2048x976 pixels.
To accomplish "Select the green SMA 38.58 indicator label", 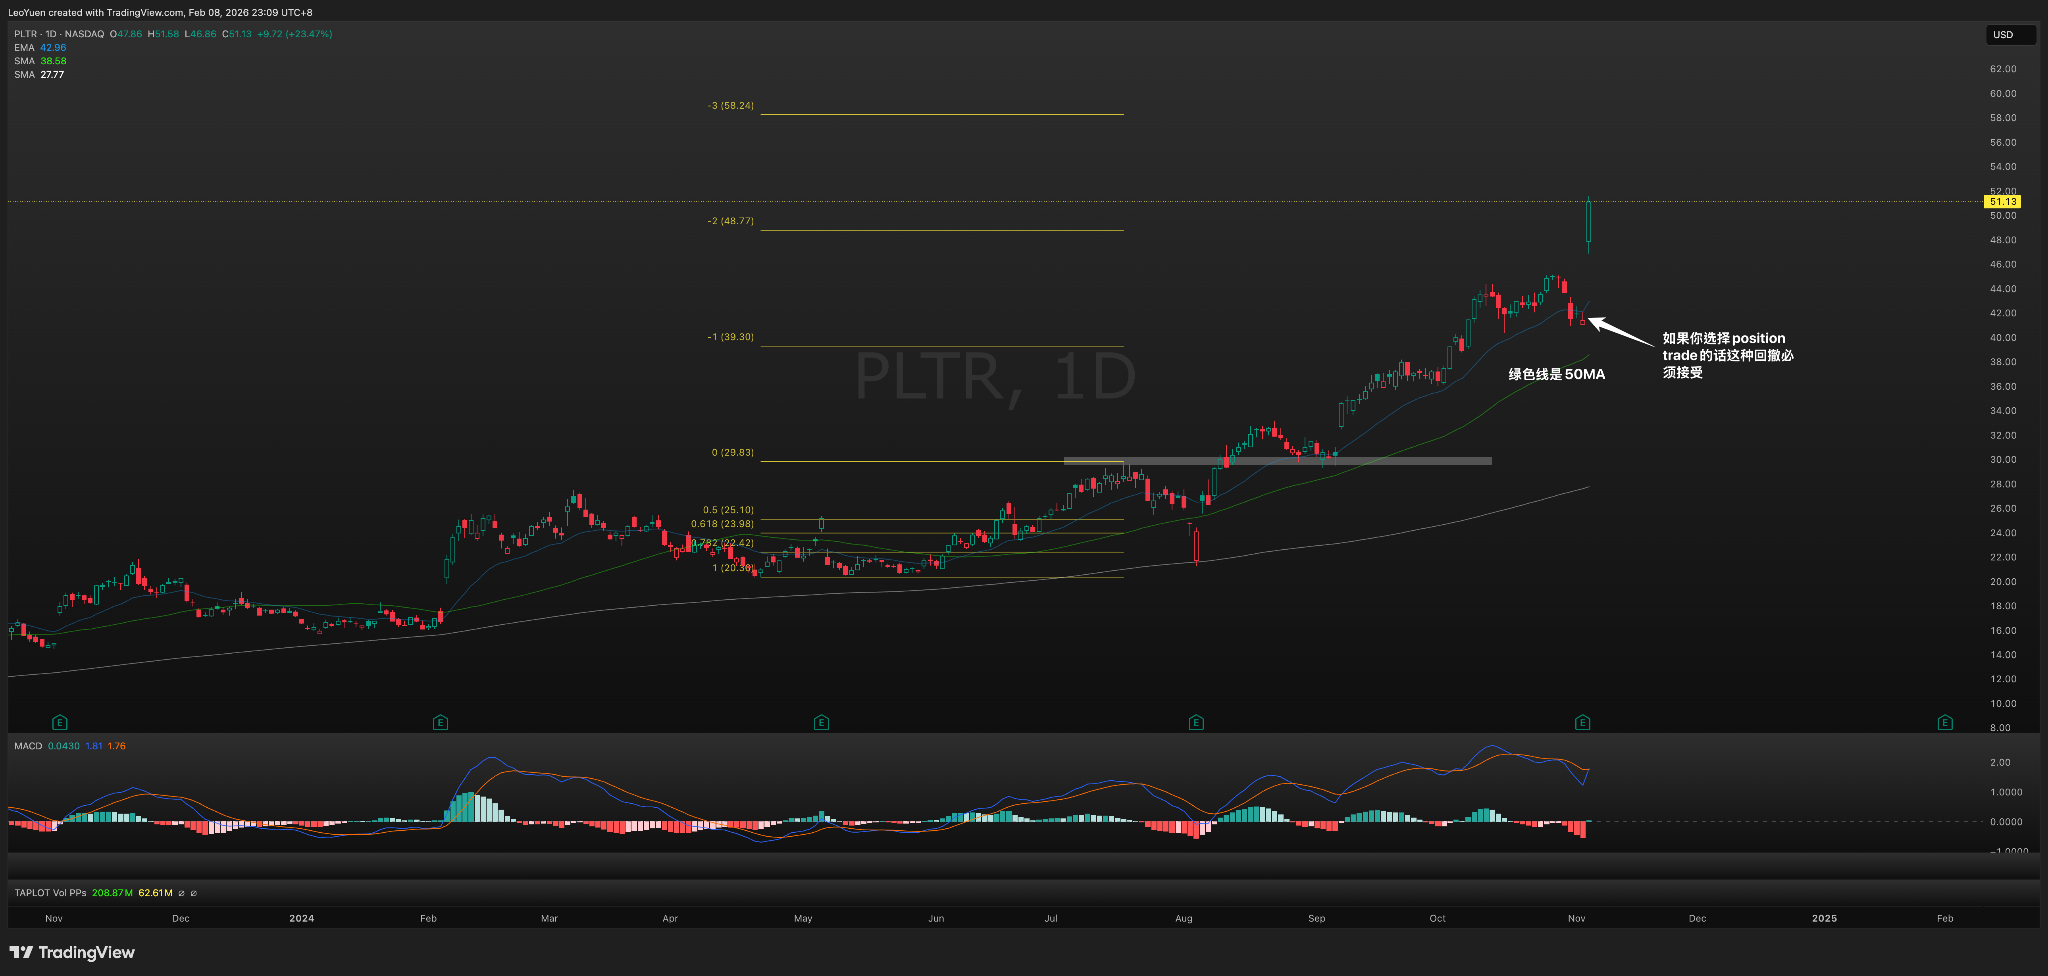I will click(x=40, y=61).
